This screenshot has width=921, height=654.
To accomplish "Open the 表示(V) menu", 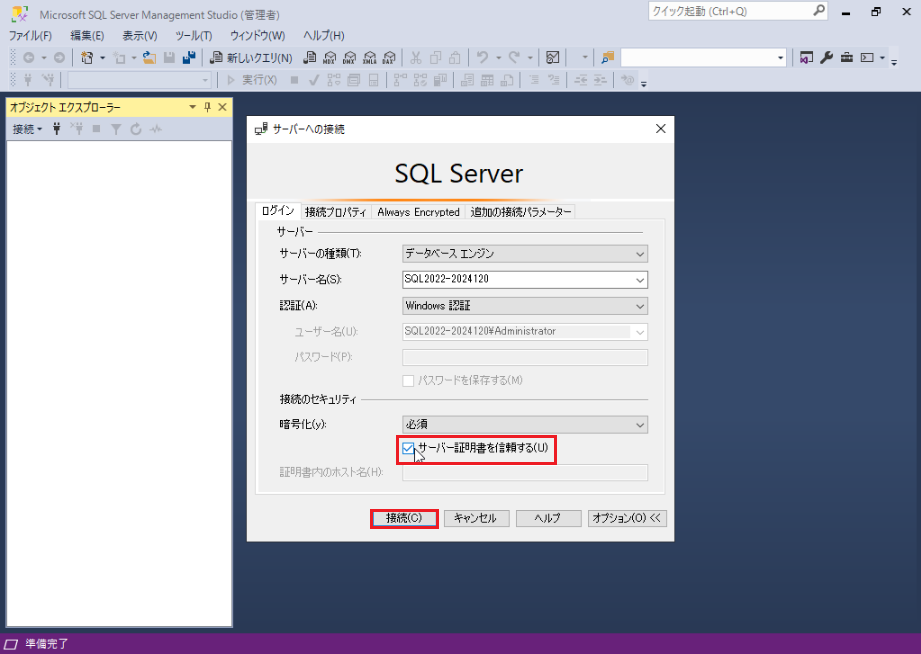I will tap(140, 36).
